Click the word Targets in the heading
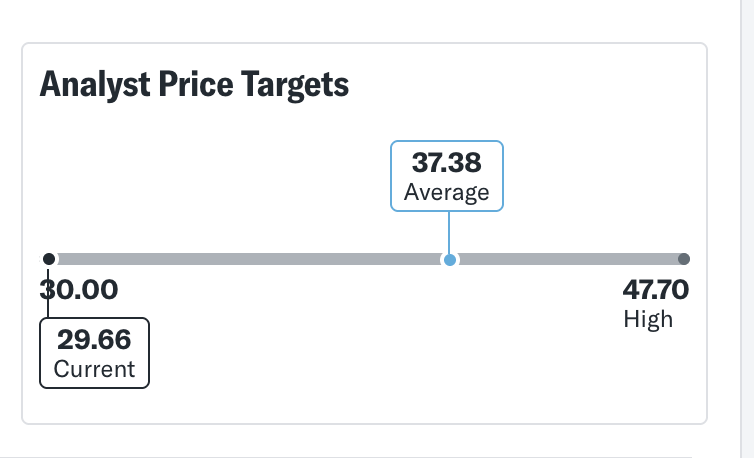This screenshot has height=458, width=754. (295, 85)
